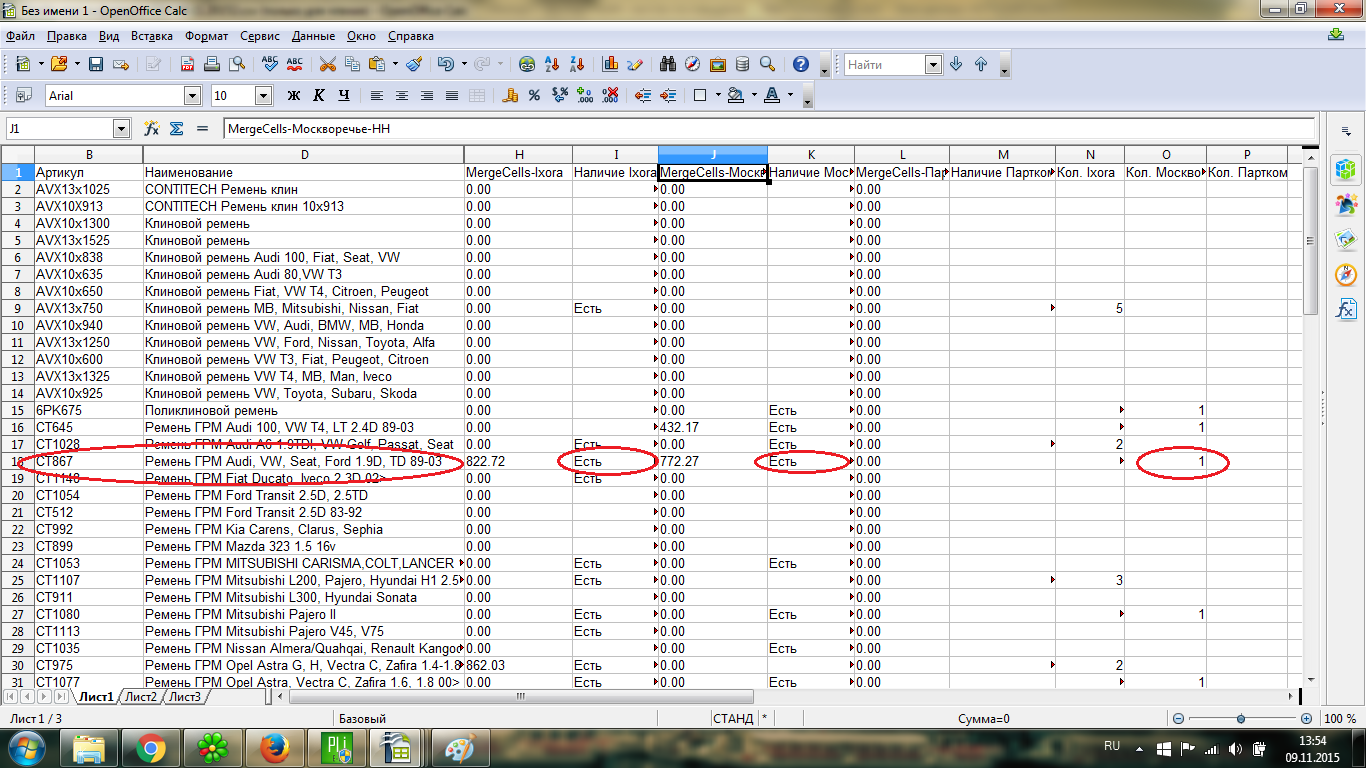Expand the Arial font name dropdown

(x=192, y=95)
